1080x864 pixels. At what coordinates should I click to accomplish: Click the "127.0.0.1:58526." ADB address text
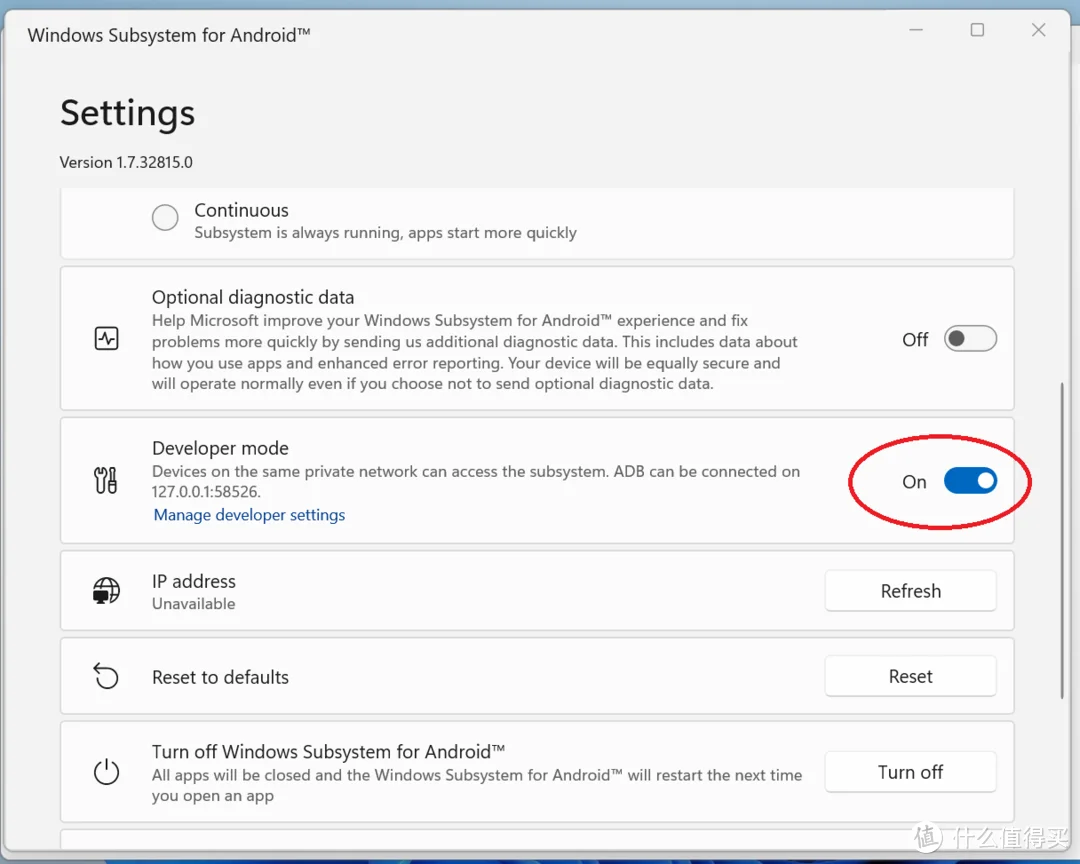(x=207, y=492)
